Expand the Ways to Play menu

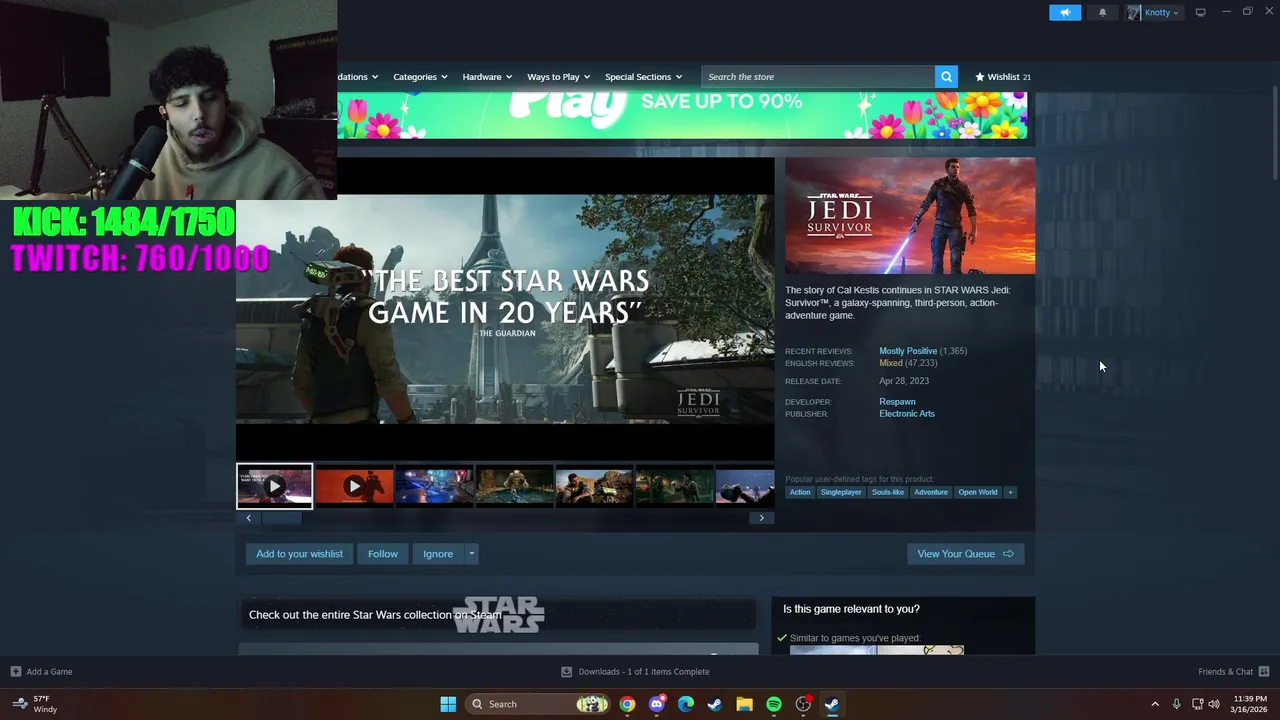click(558, 77)
